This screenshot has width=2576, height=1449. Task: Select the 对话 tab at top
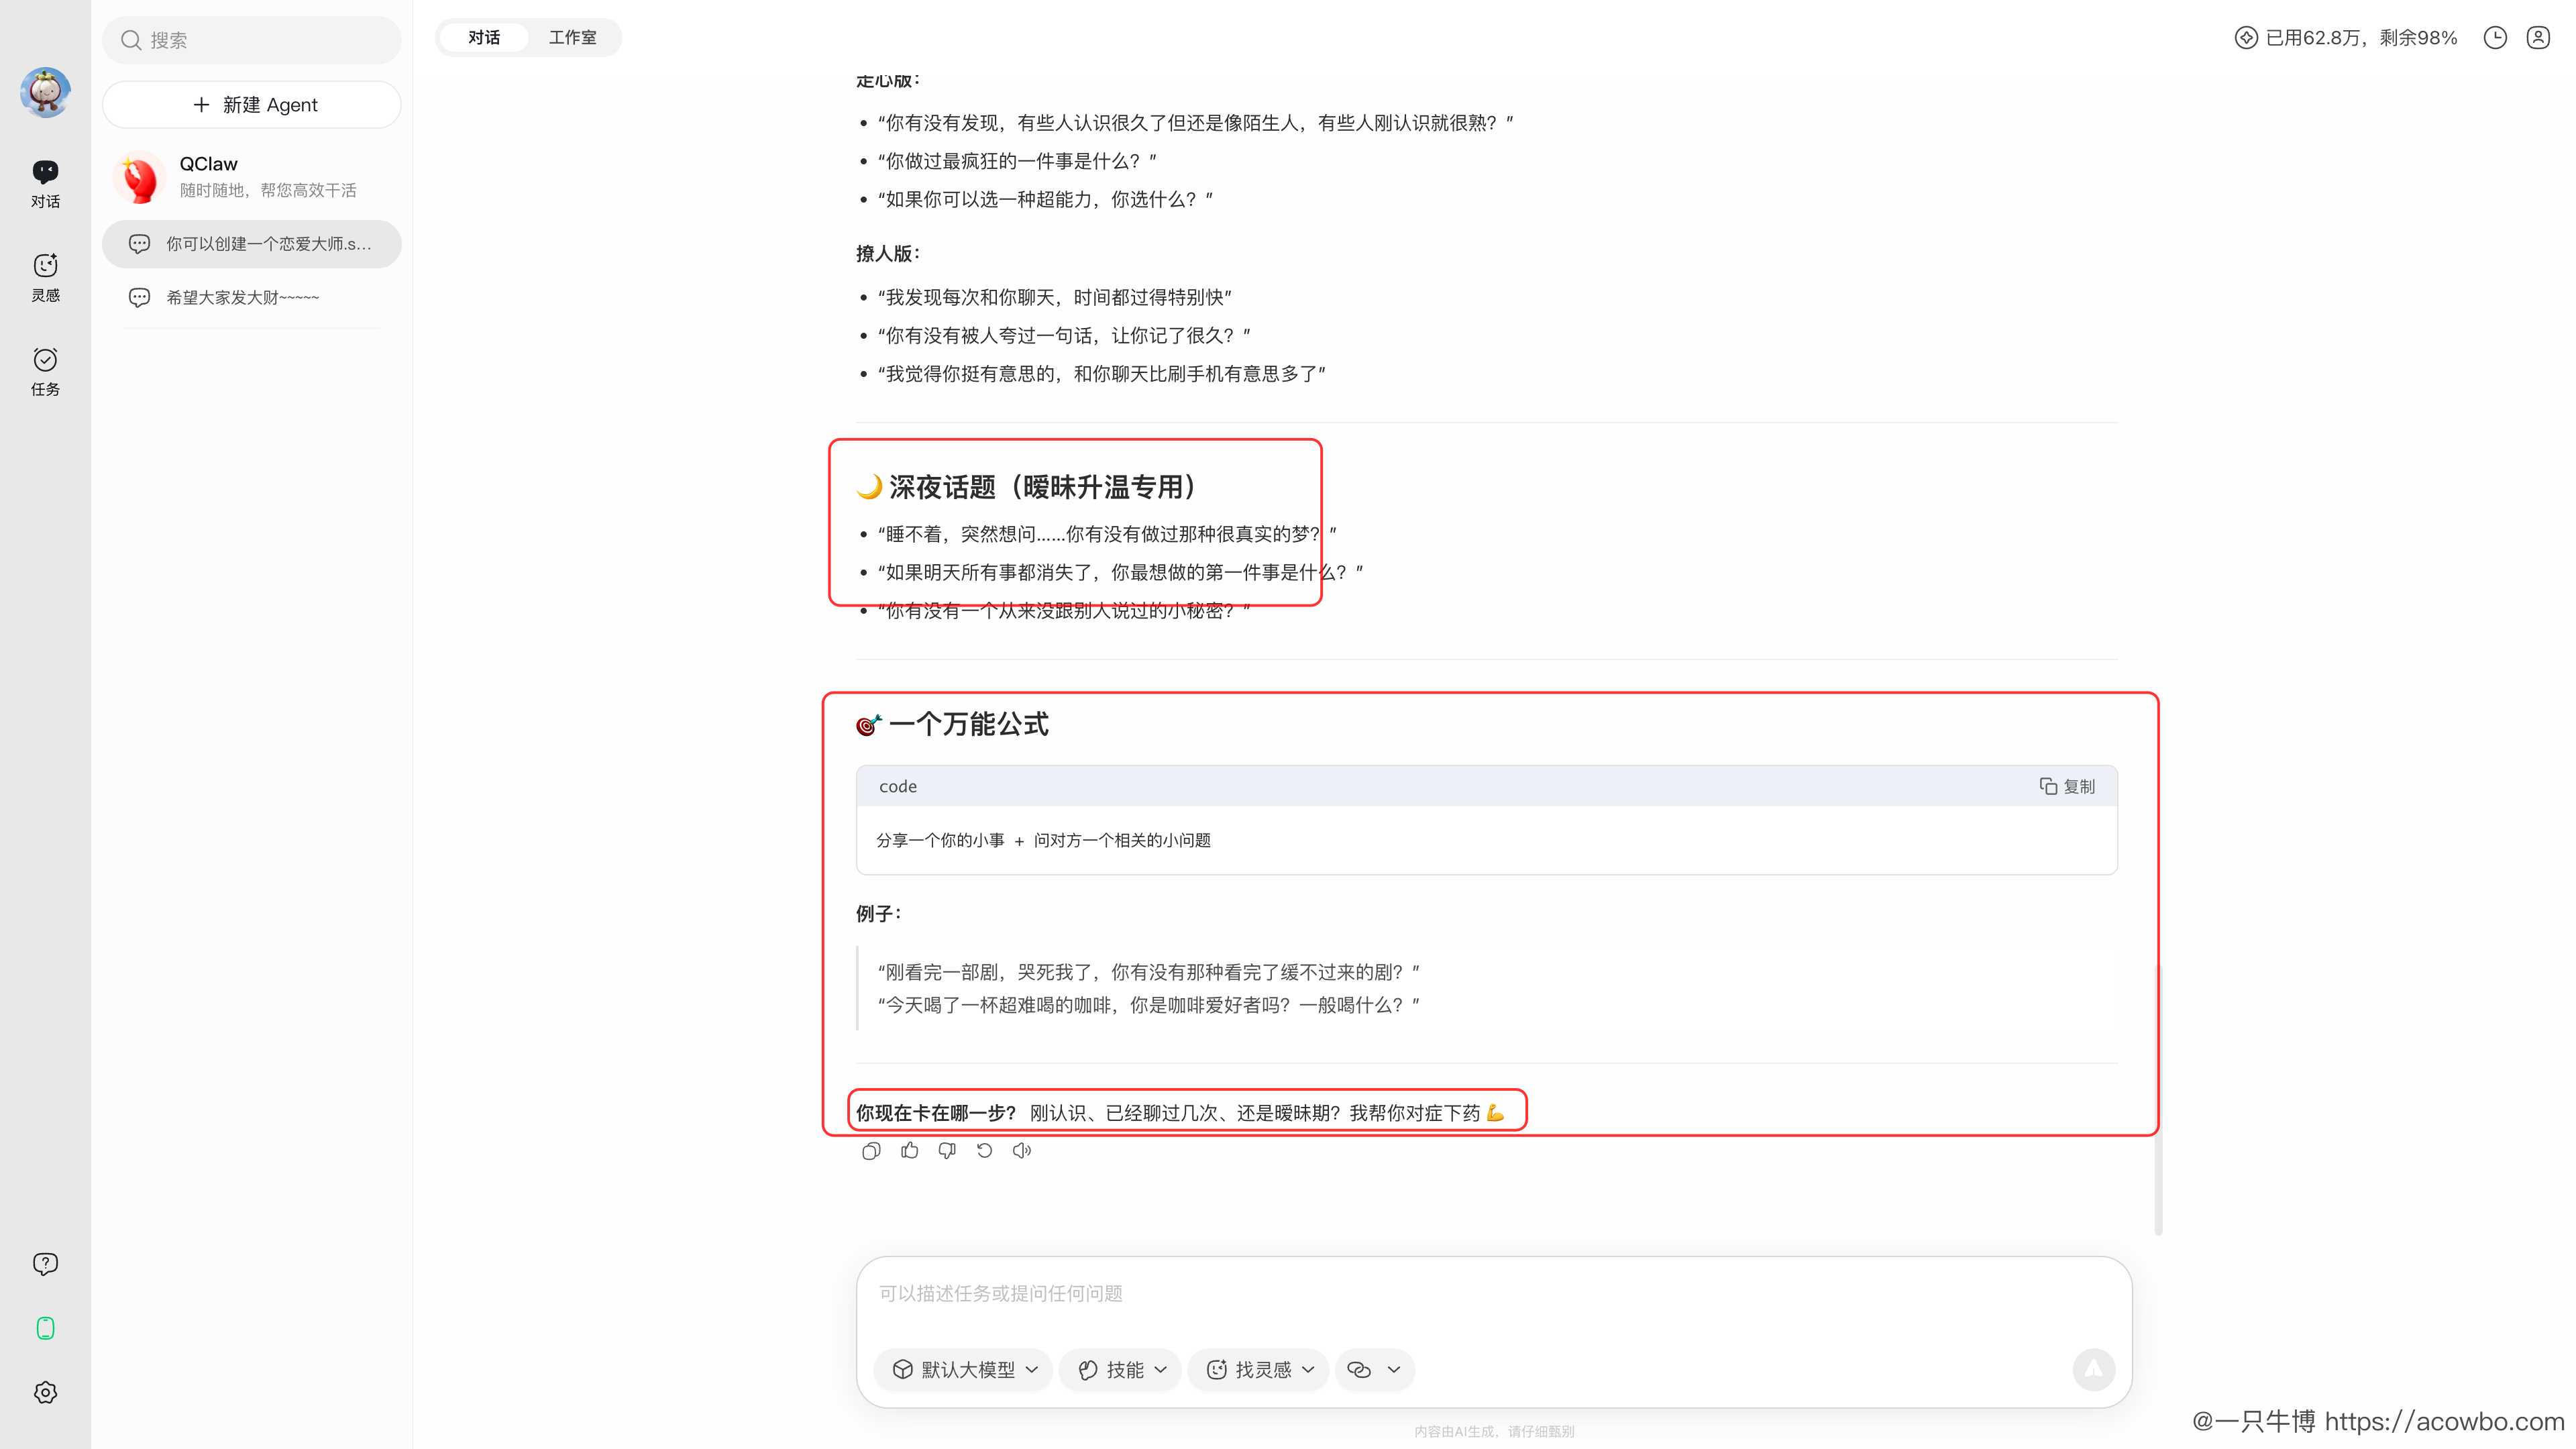(x=484, y=38)
